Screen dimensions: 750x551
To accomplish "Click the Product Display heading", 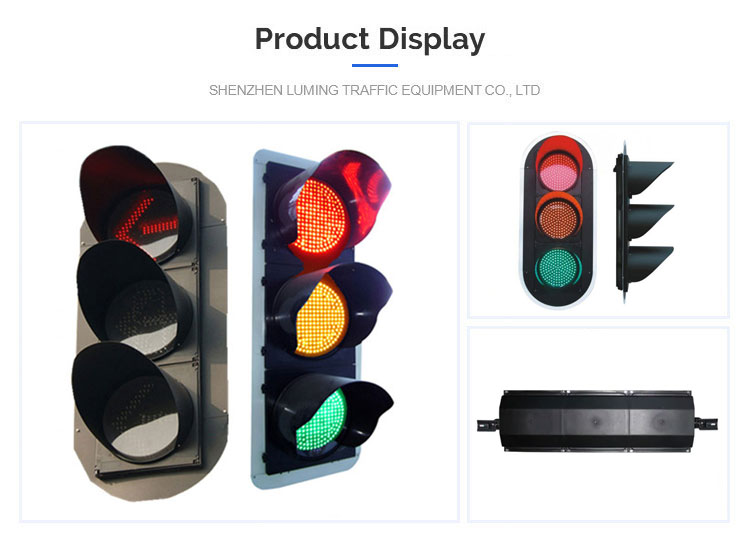I will (x=370, y=39).
